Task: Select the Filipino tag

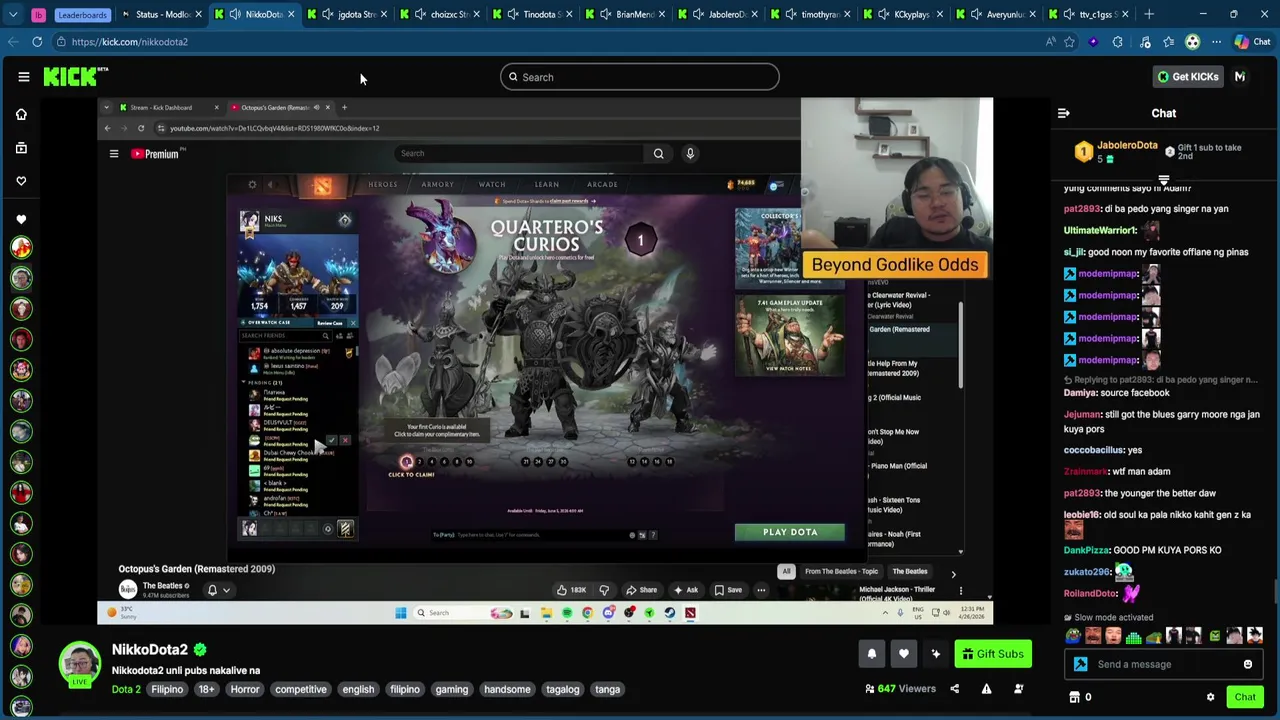Action: point(167,689)
